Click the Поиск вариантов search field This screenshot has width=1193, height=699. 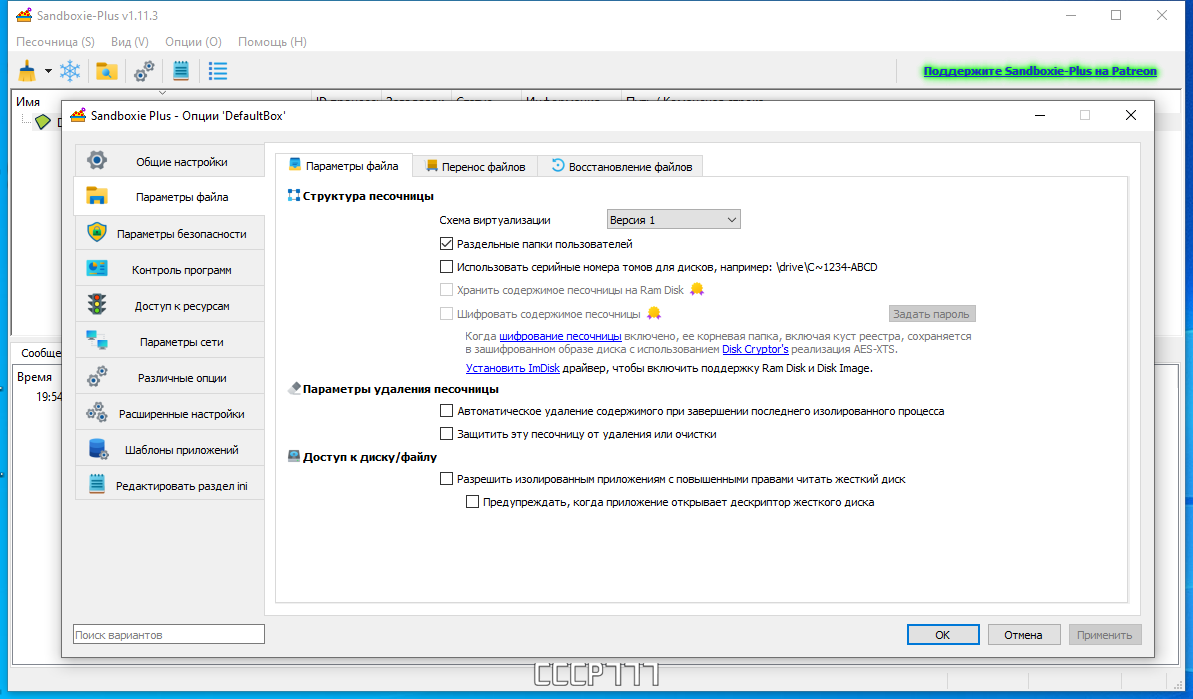169,634
